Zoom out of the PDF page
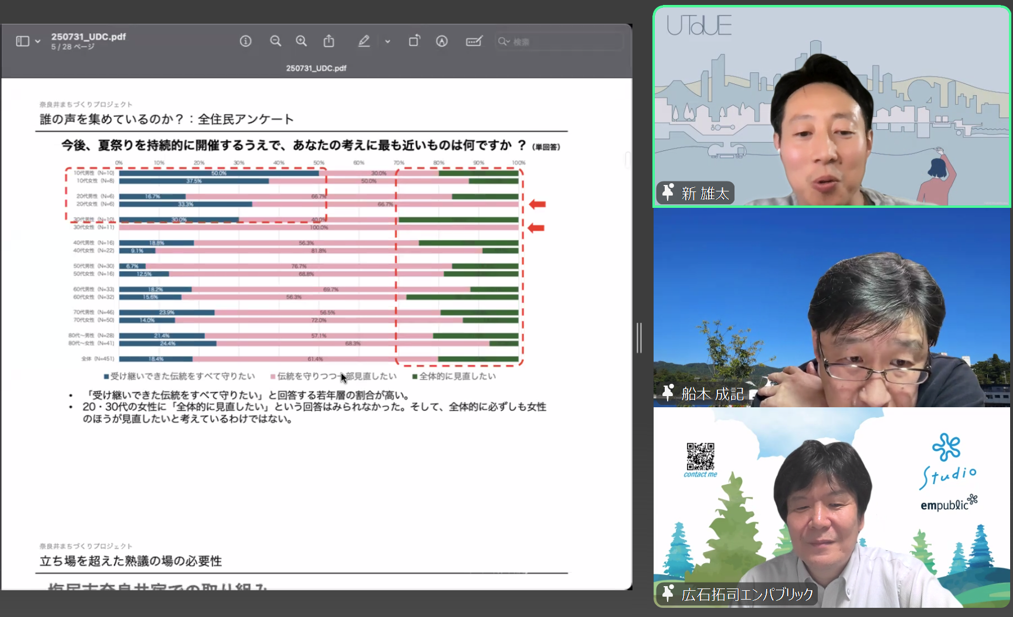Screen dimensions: 1013x617 click(275, 41)
